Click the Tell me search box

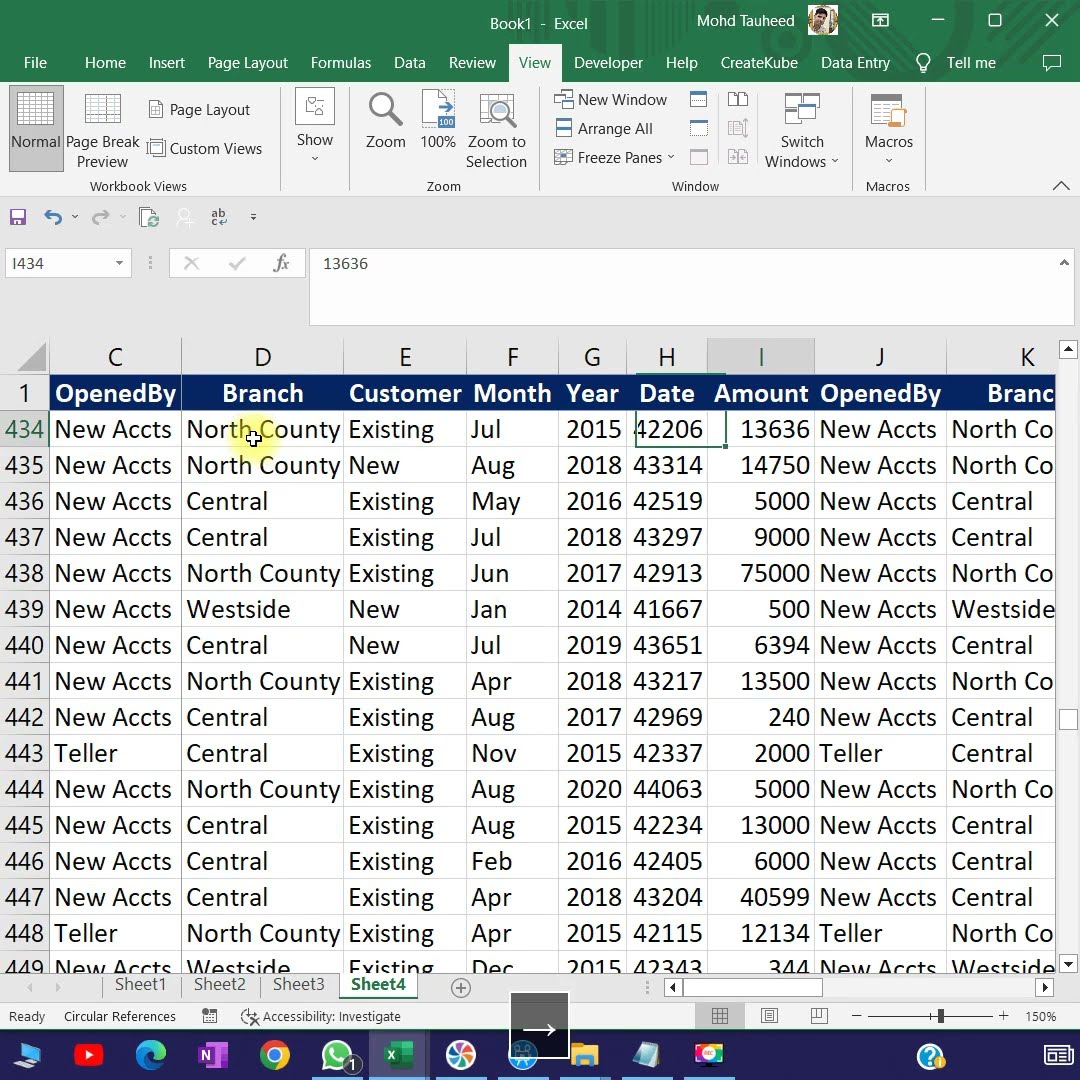956,63
